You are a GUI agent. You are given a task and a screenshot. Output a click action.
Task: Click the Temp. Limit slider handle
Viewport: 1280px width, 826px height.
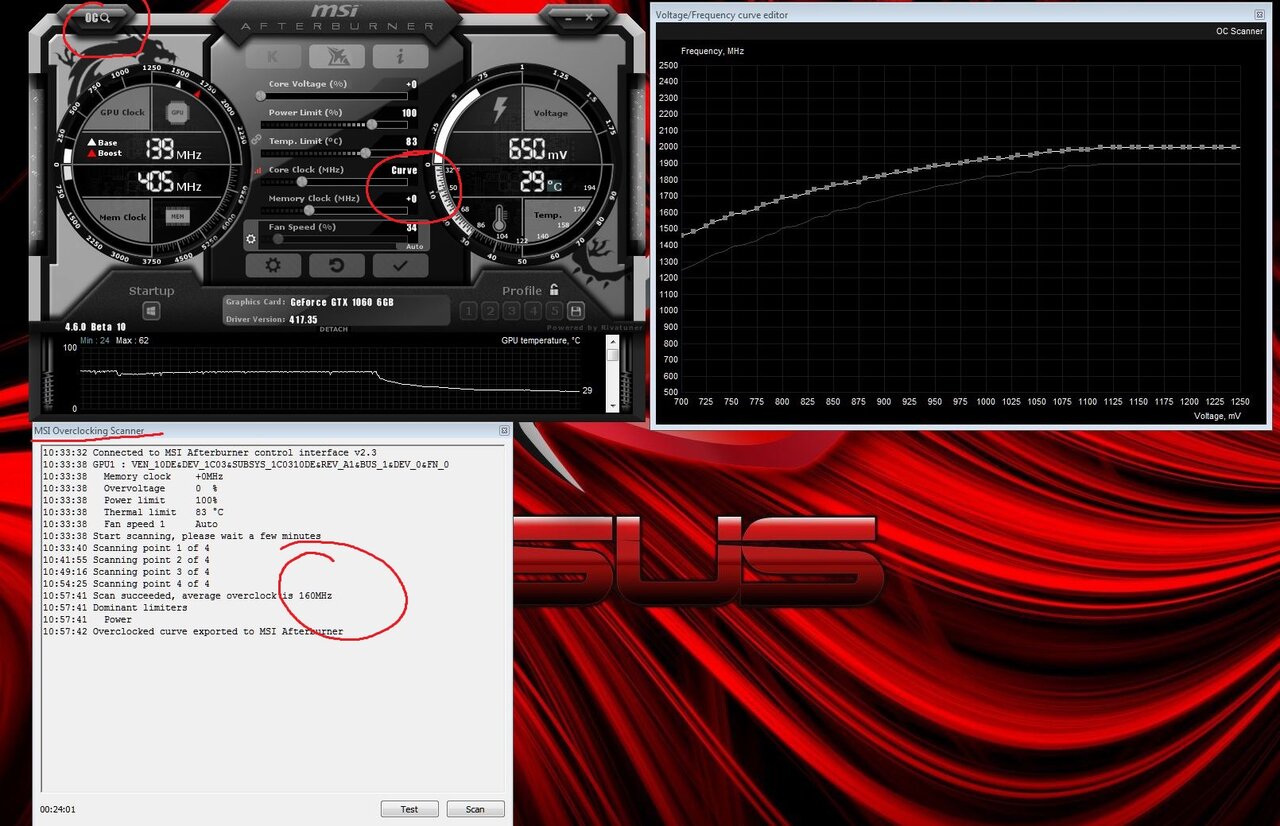tap(365, 153)
